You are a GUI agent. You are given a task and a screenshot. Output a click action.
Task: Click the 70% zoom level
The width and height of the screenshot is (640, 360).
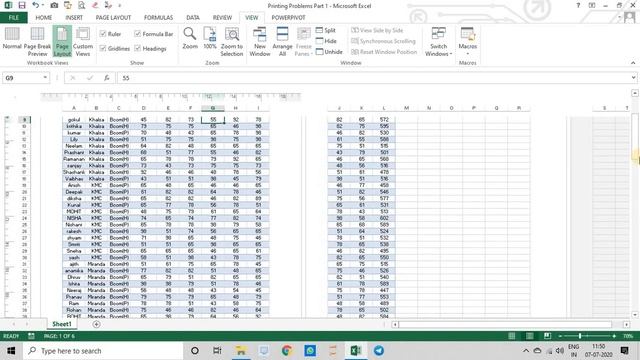pos(628,336)
